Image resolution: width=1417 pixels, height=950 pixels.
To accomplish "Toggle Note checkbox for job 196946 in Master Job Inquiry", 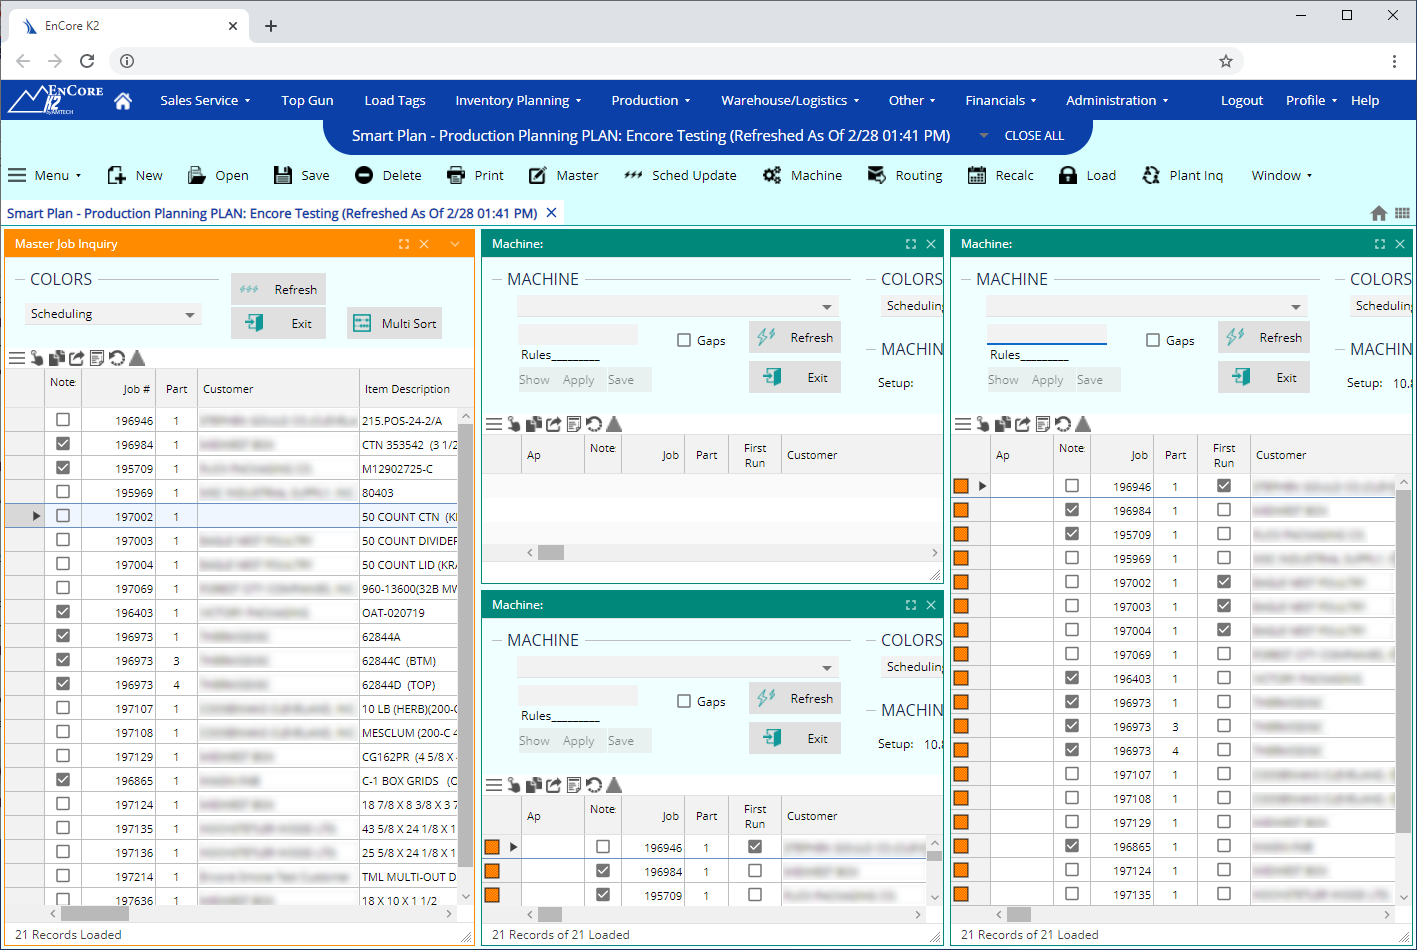I will point(63,420).
